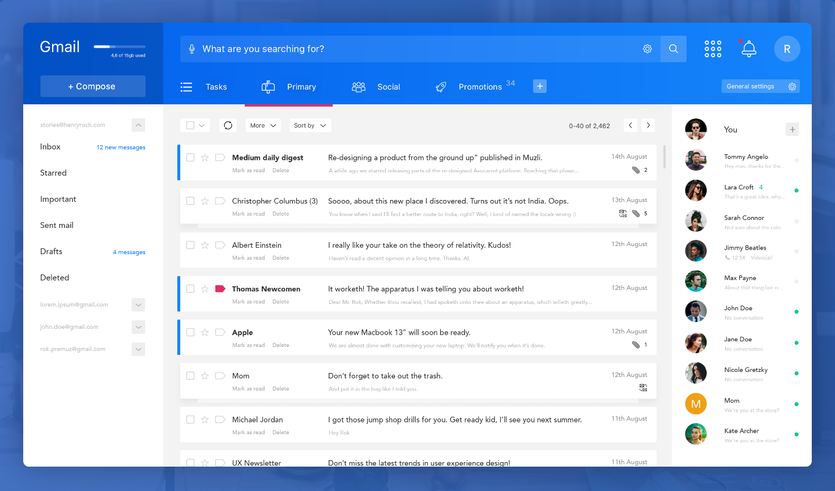The height and width of the screenshot is (491, 835).
Task: Click Mark as read under Mom email
Action: [248, 389]
